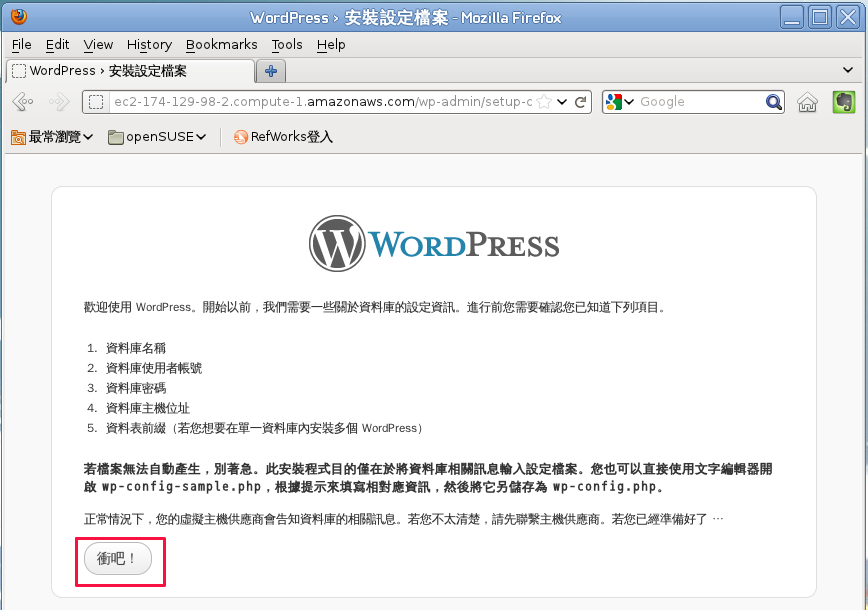Click the list item 資料庫名稱
The width and height of the screenshot is (868, 610).
pyautogui.click(x=136, y=348)
